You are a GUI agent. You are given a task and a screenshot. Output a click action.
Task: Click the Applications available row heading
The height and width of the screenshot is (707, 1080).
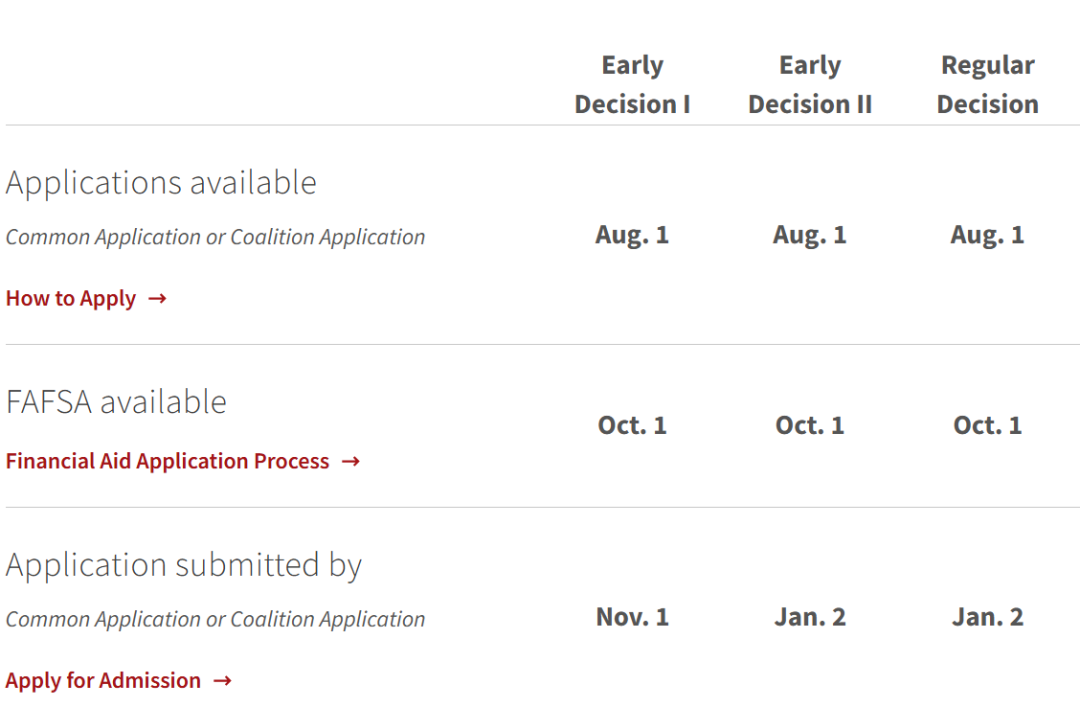[161, 183]
